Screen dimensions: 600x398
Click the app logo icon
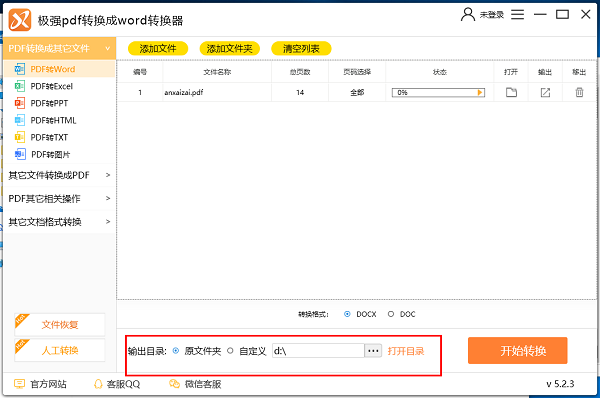20,20
